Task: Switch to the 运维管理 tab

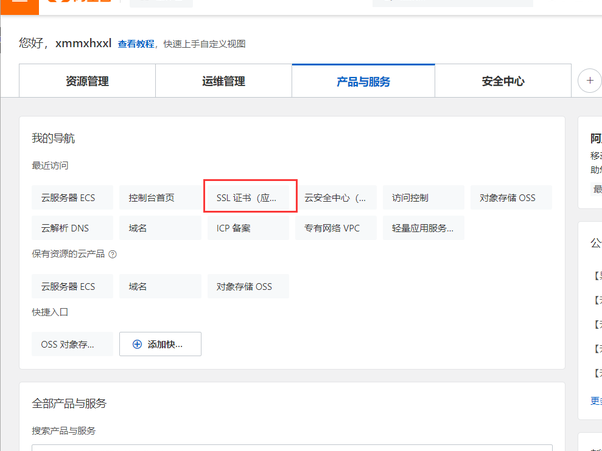Action: pos(223,81)
